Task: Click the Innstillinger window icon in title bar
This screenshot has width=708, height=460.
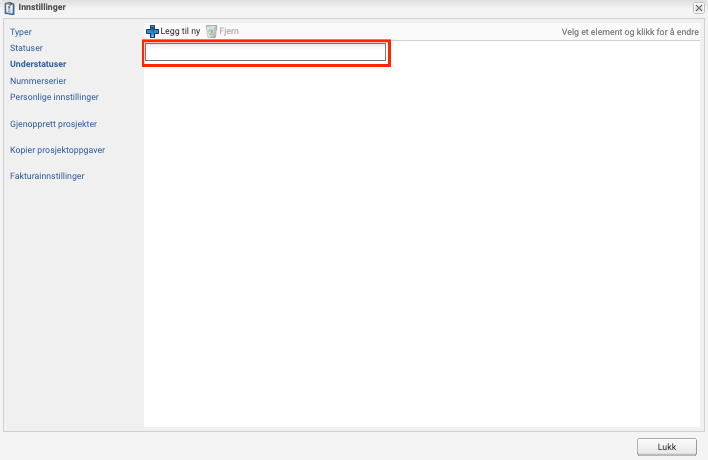Action: pos(10,8)
